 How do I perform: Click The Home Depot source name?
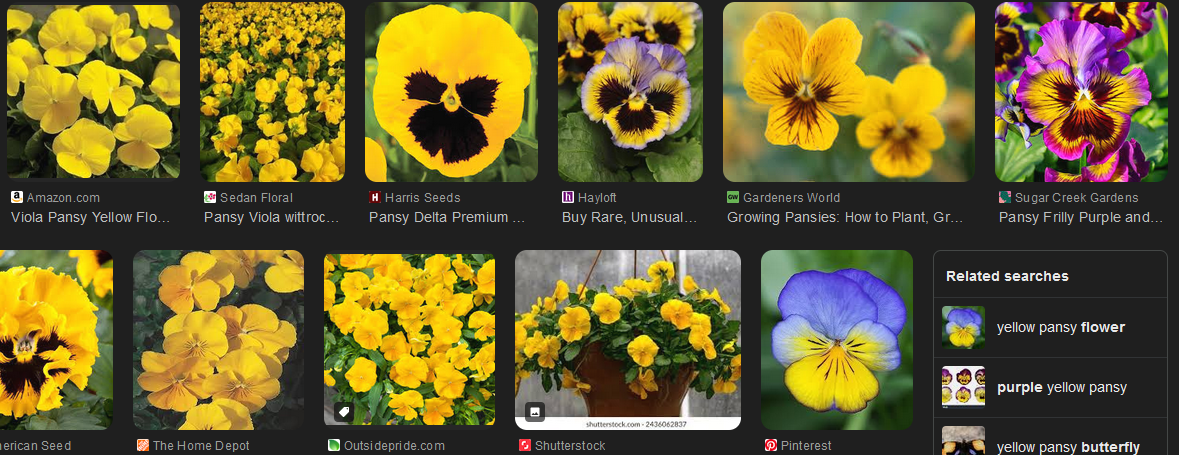coord(202,446)
